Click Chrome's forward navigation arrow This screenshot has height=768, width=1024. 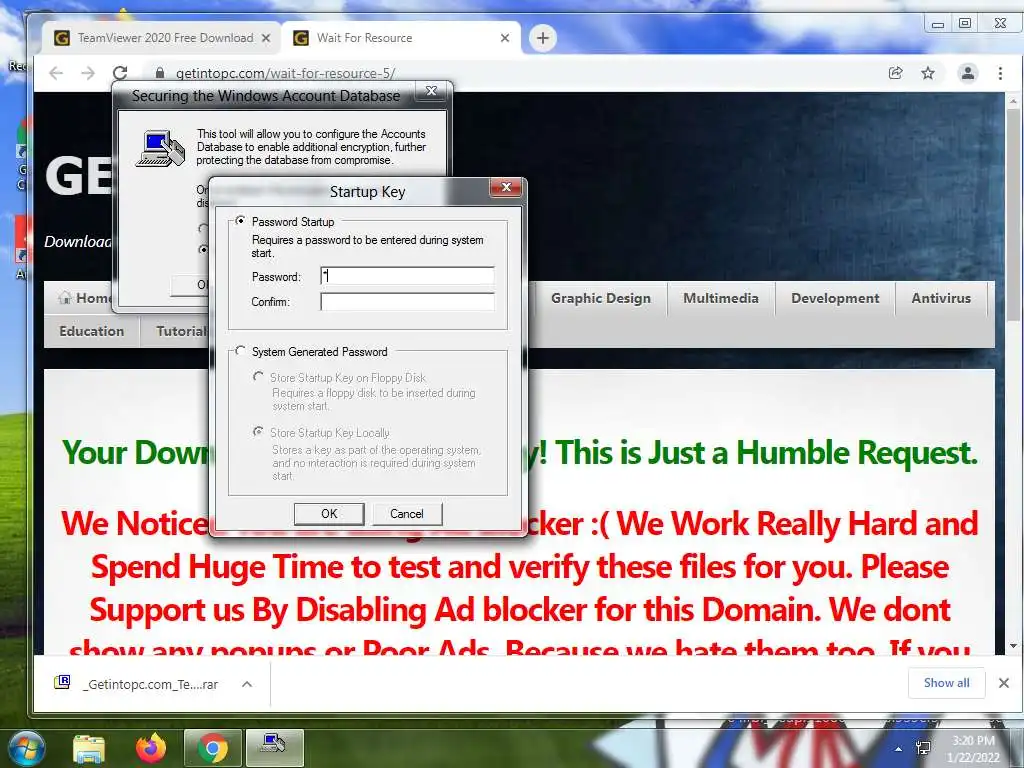point(88,73)
